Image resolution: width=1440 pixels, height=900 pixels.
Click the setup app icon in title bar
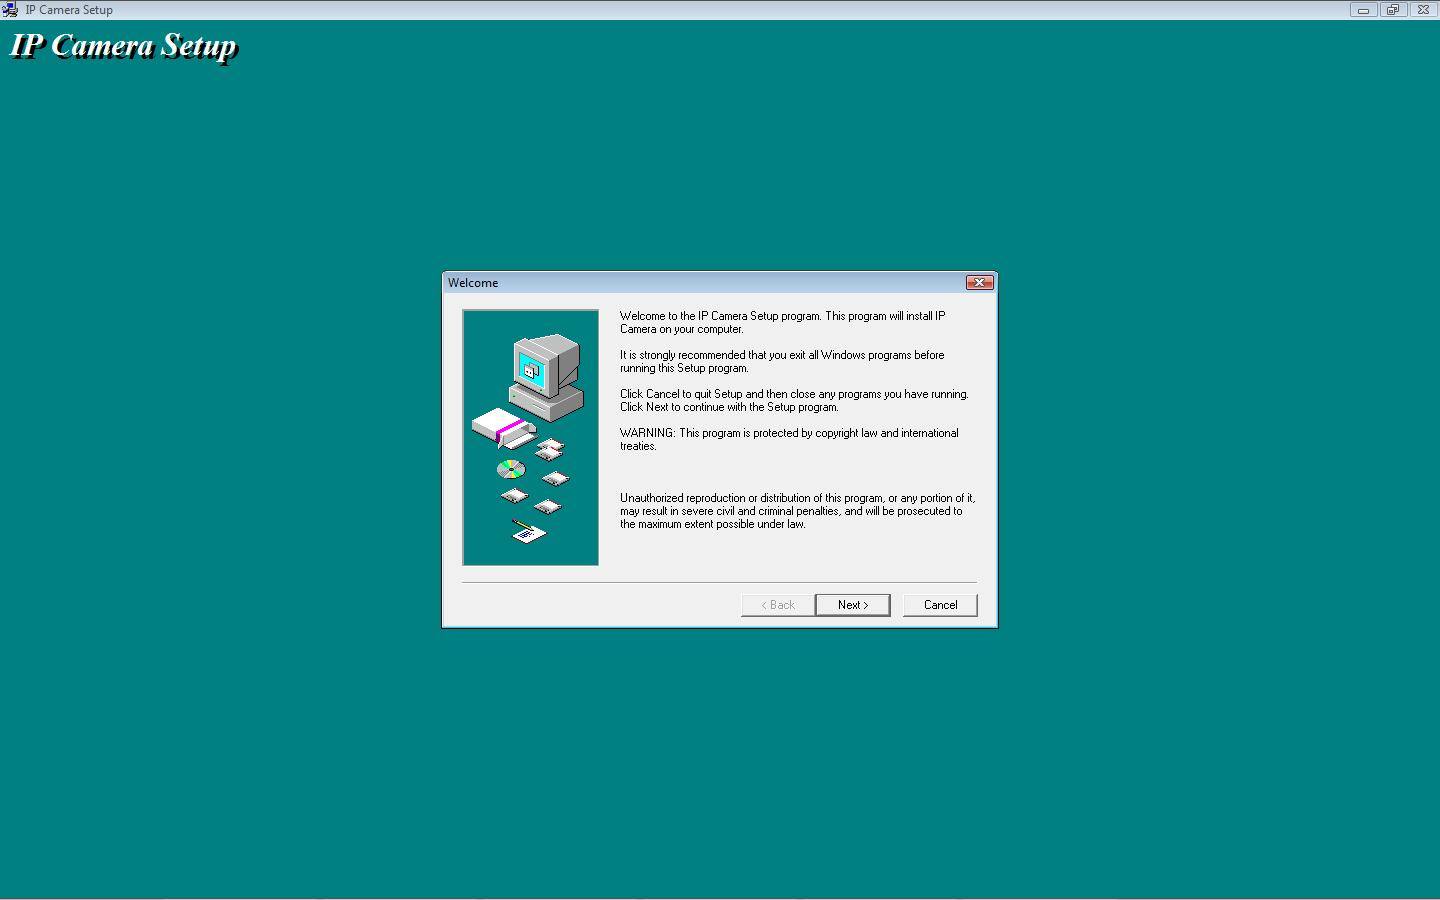click(x=10, y=10)
